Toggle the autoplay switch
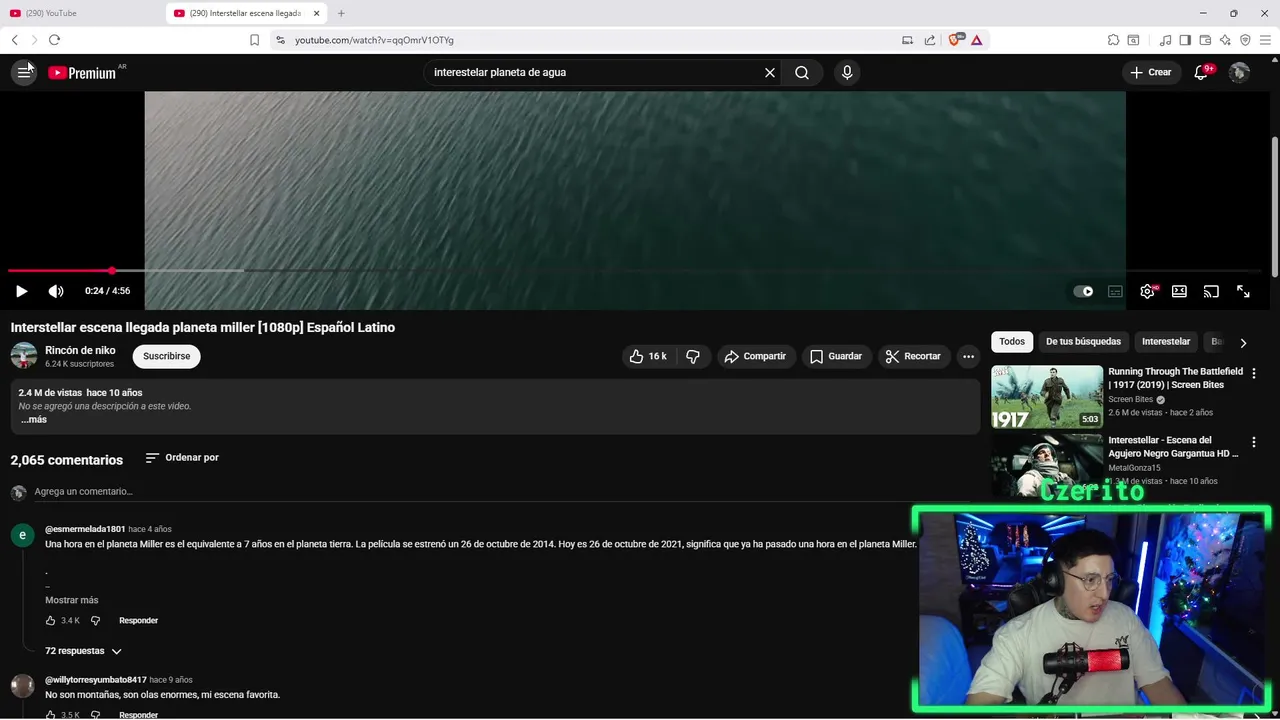 click(1083, 291)
